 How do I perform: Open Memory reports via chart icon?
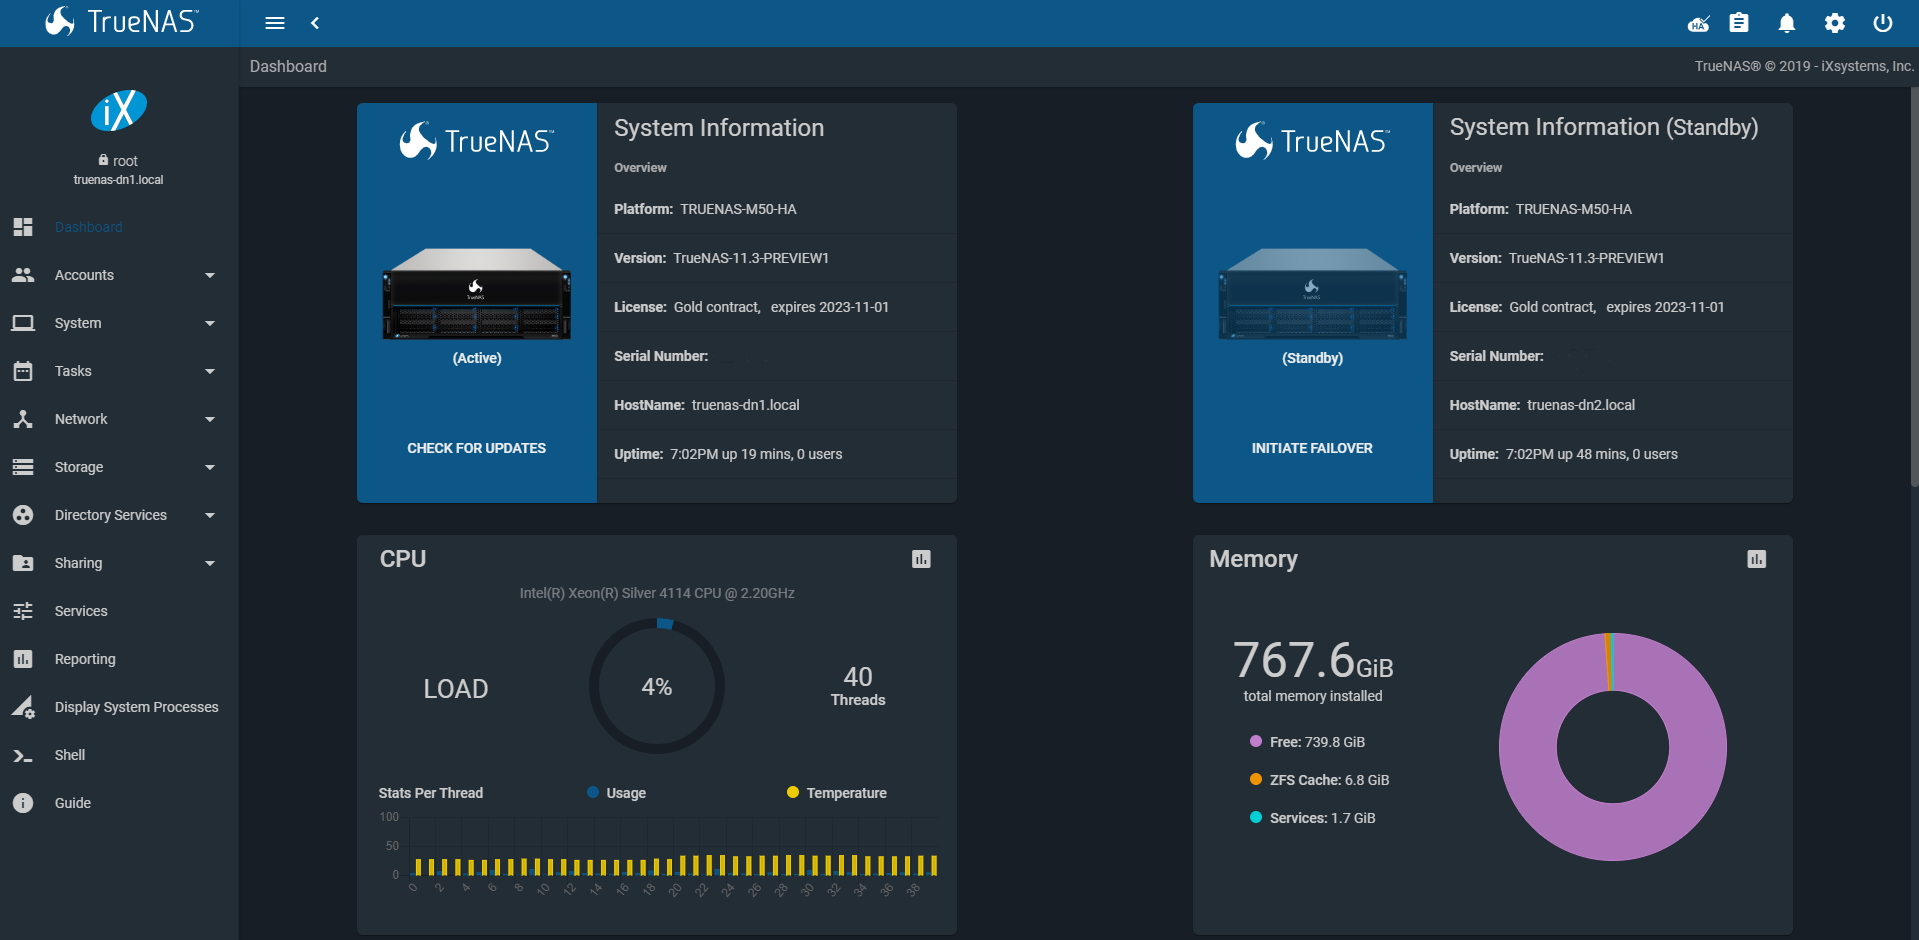point(1757,559)
